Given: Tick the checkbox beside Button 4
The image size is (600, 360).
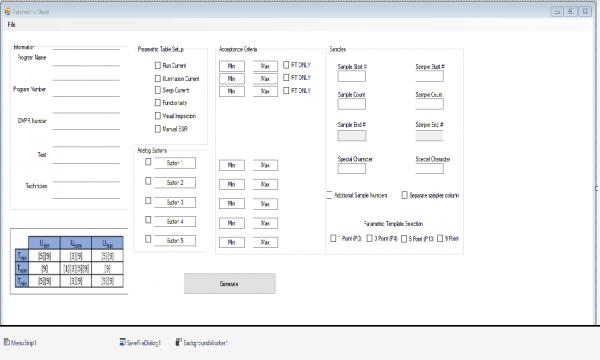Looking at the screenshot, I should pyautogui.click(x=148, y=220).
